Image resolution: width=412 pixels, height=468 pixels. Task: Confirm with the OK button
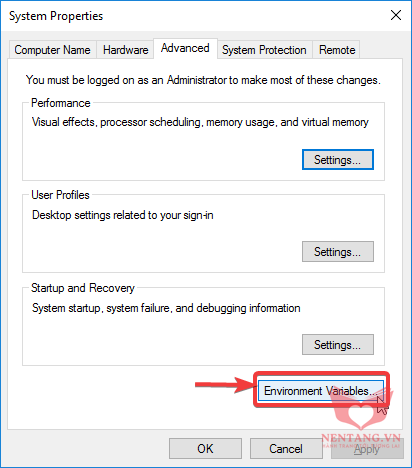205,449
